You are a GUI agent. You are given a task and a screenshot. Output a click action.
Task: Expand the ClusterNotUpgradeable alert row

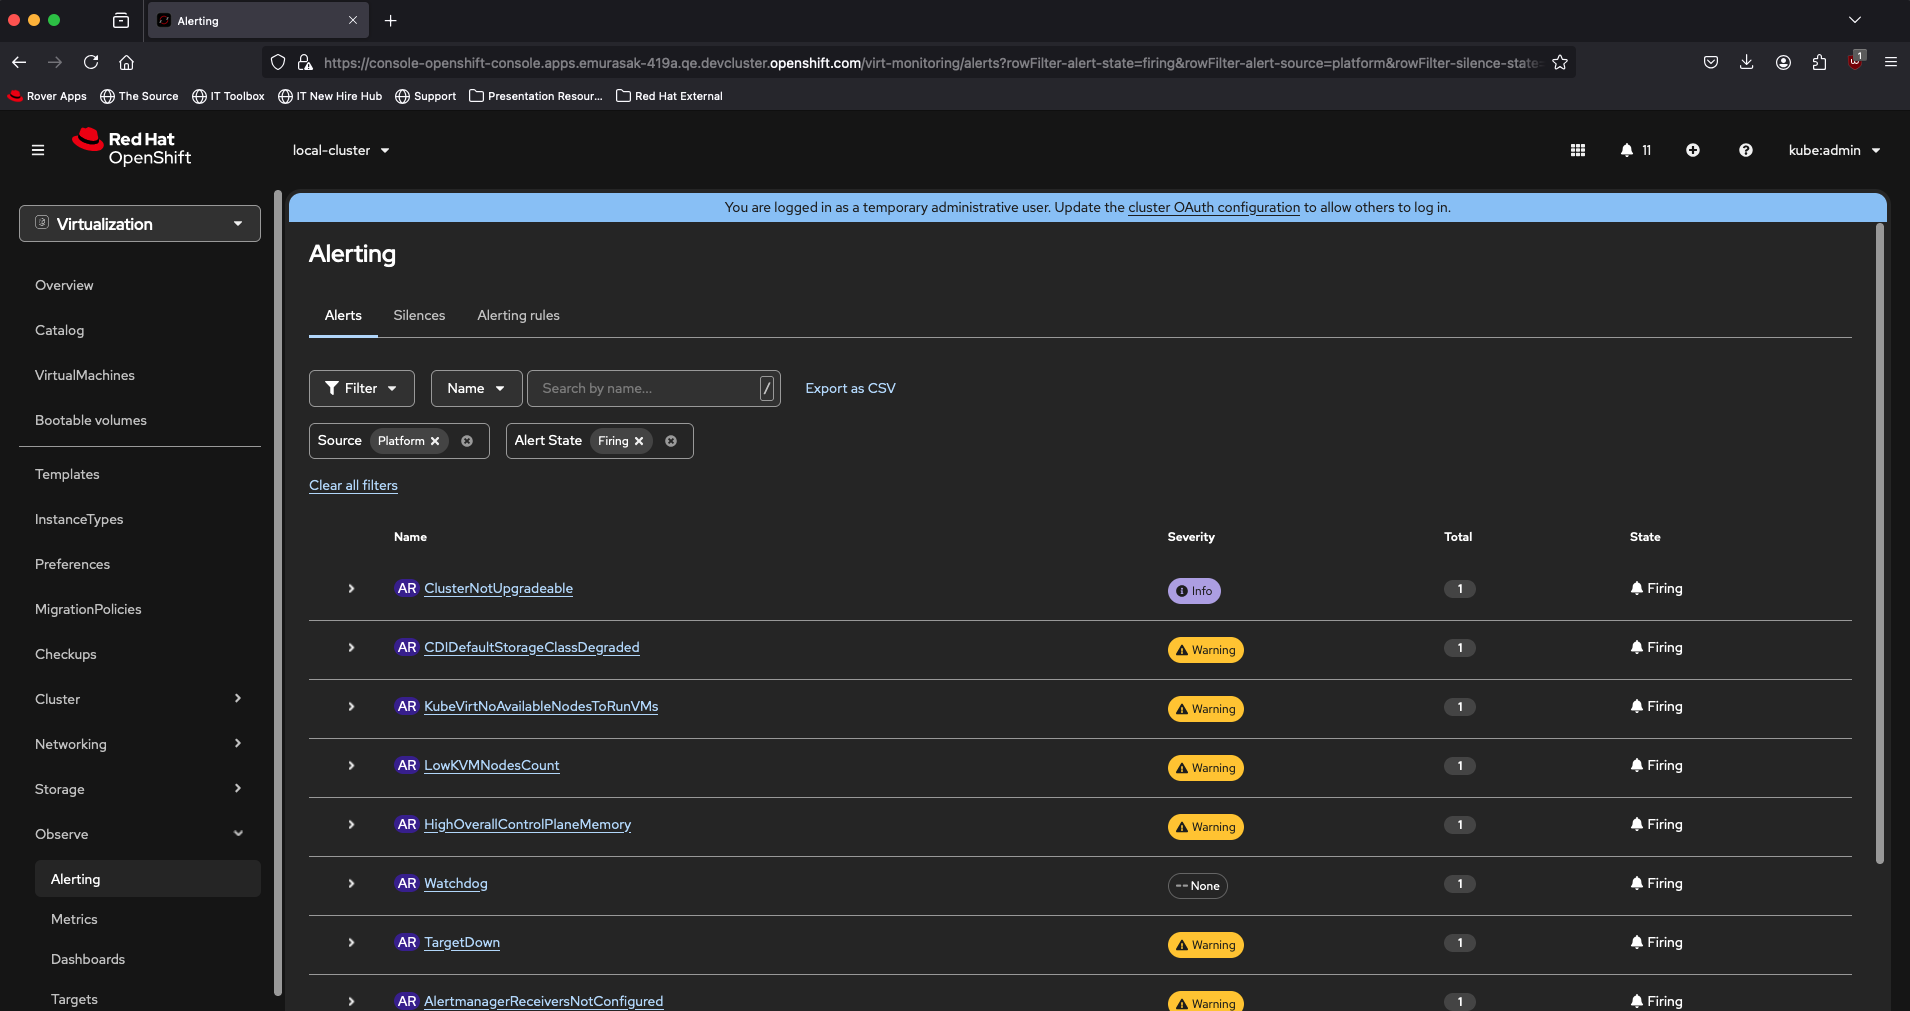(351, 589)
